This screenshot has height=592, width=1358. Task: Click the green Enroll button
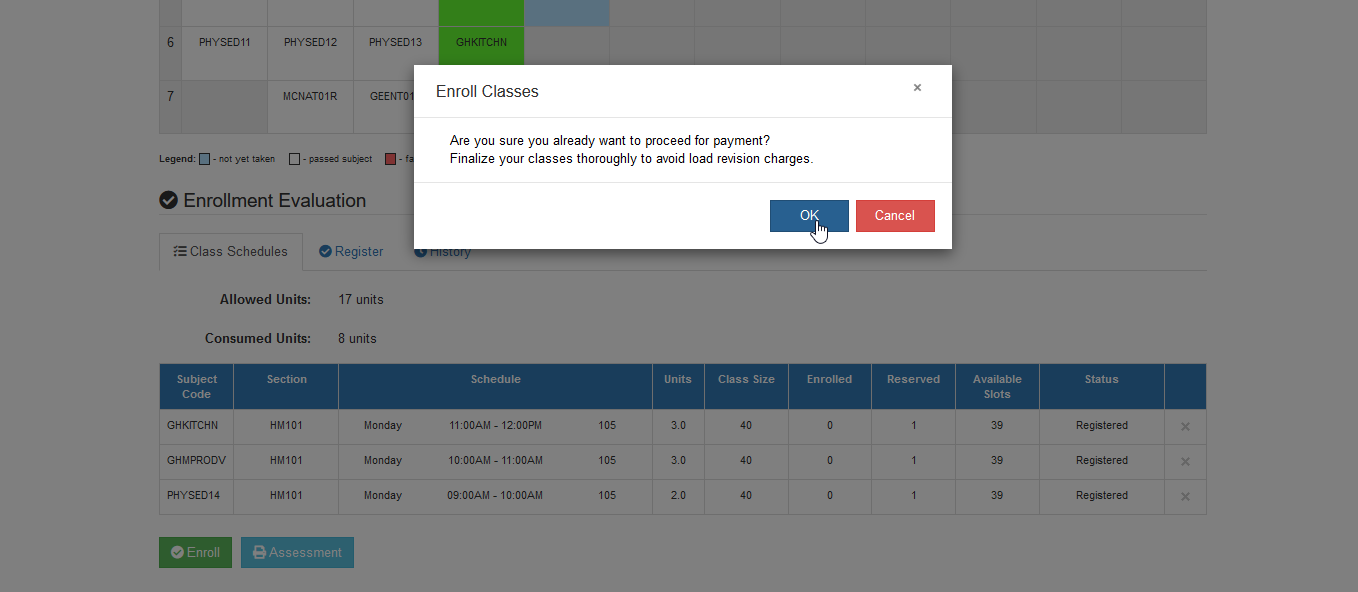(195, 552)
